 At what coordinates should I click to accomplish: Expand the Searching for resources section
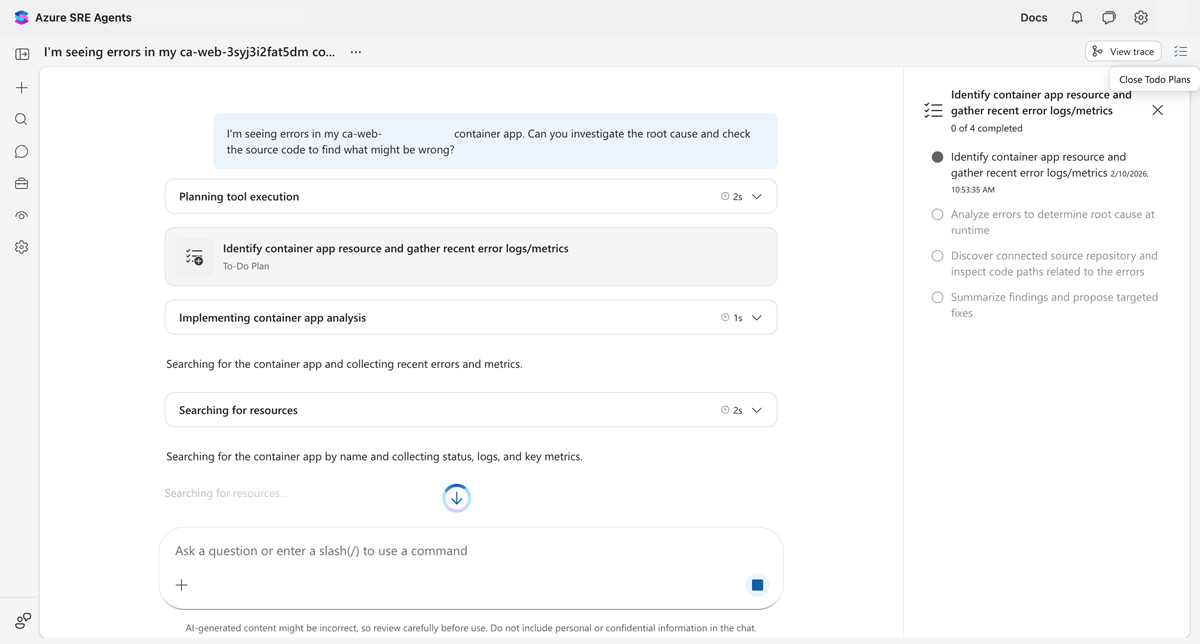click(x=757, y=409)
